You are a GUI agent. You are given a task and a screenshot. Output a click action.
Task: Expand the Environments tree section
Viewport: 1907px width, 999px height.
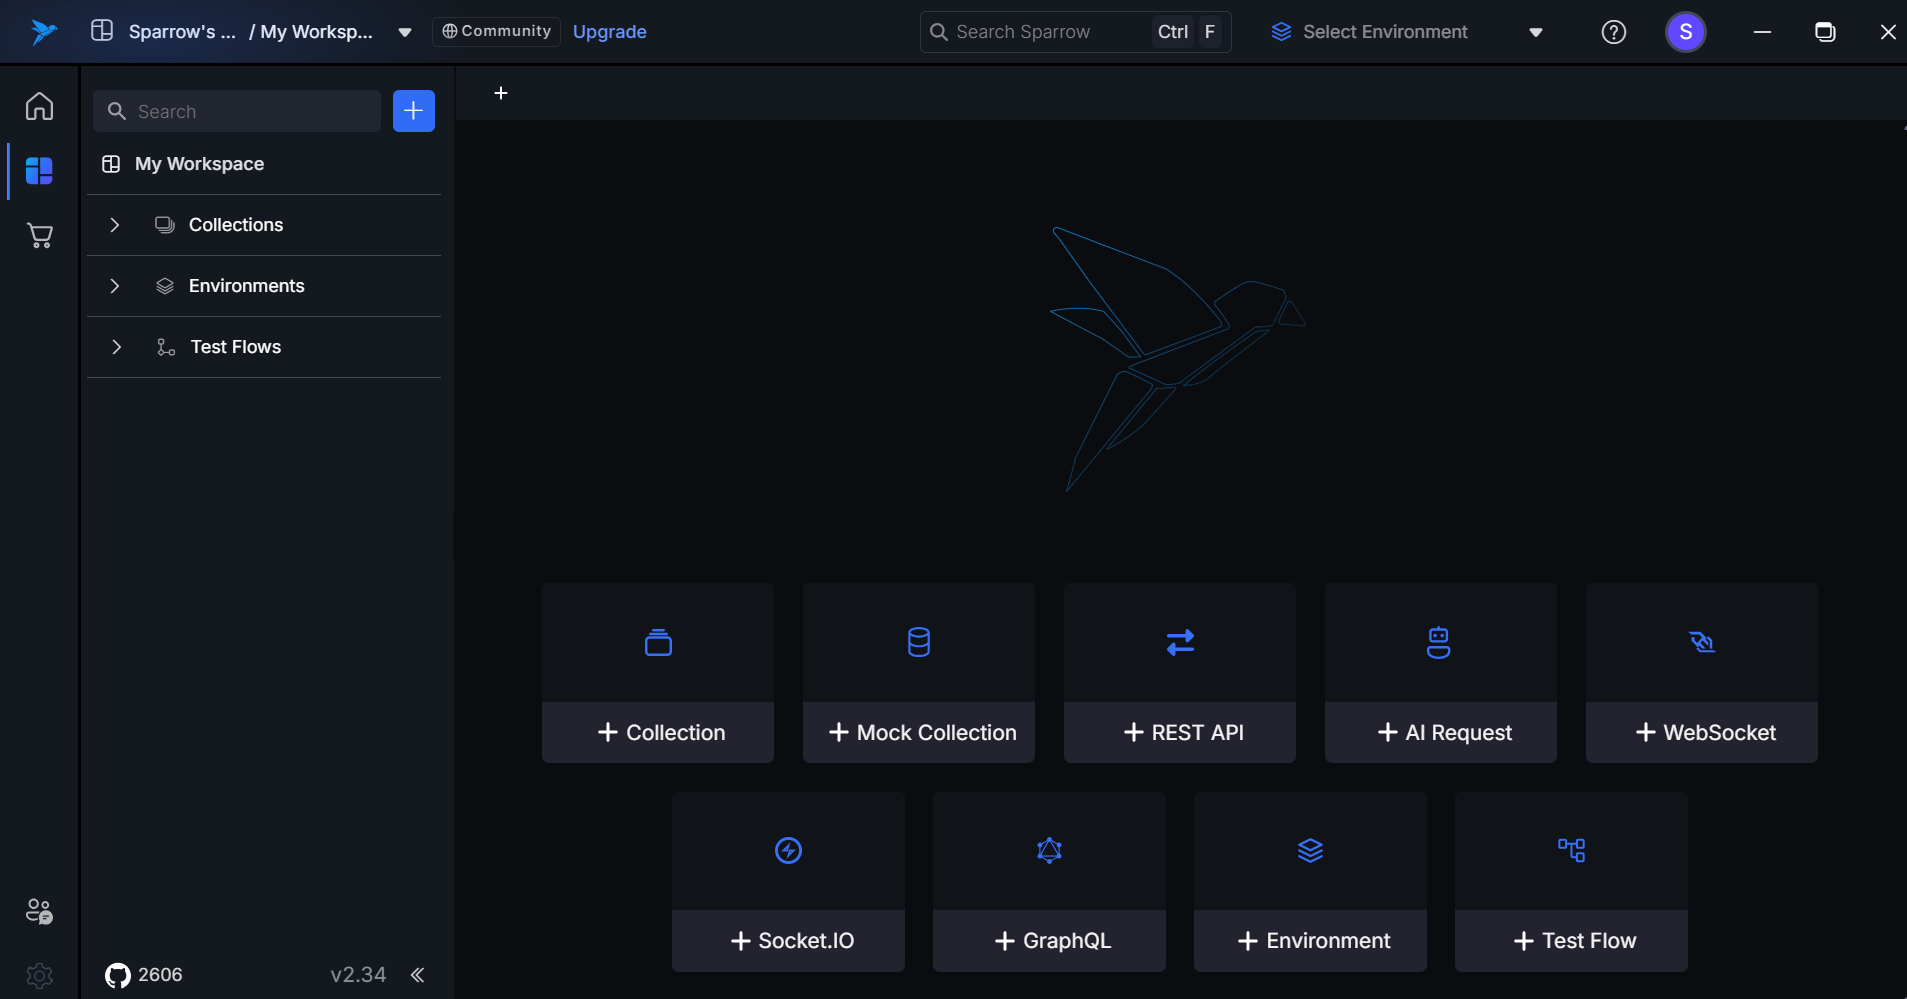pos(115,286)
